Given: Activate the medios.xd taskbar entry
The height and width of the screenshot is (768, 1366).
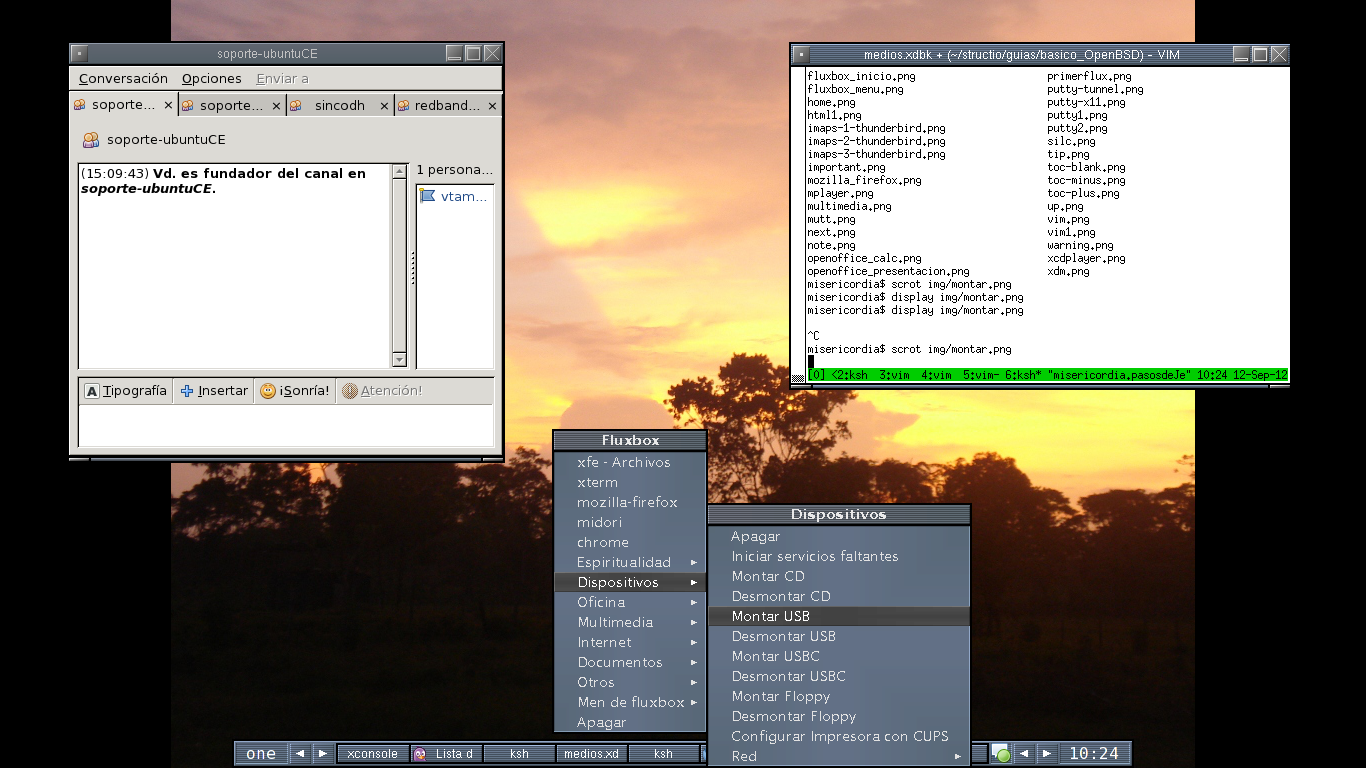Looking at the screenshot, I should pos(591,754).
